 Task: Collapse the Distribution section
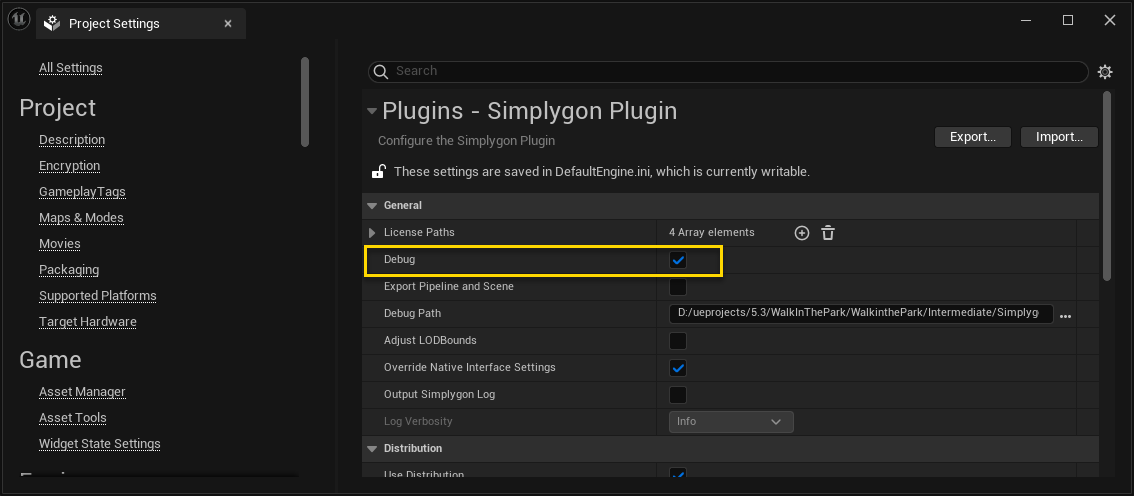pos(373,449)
